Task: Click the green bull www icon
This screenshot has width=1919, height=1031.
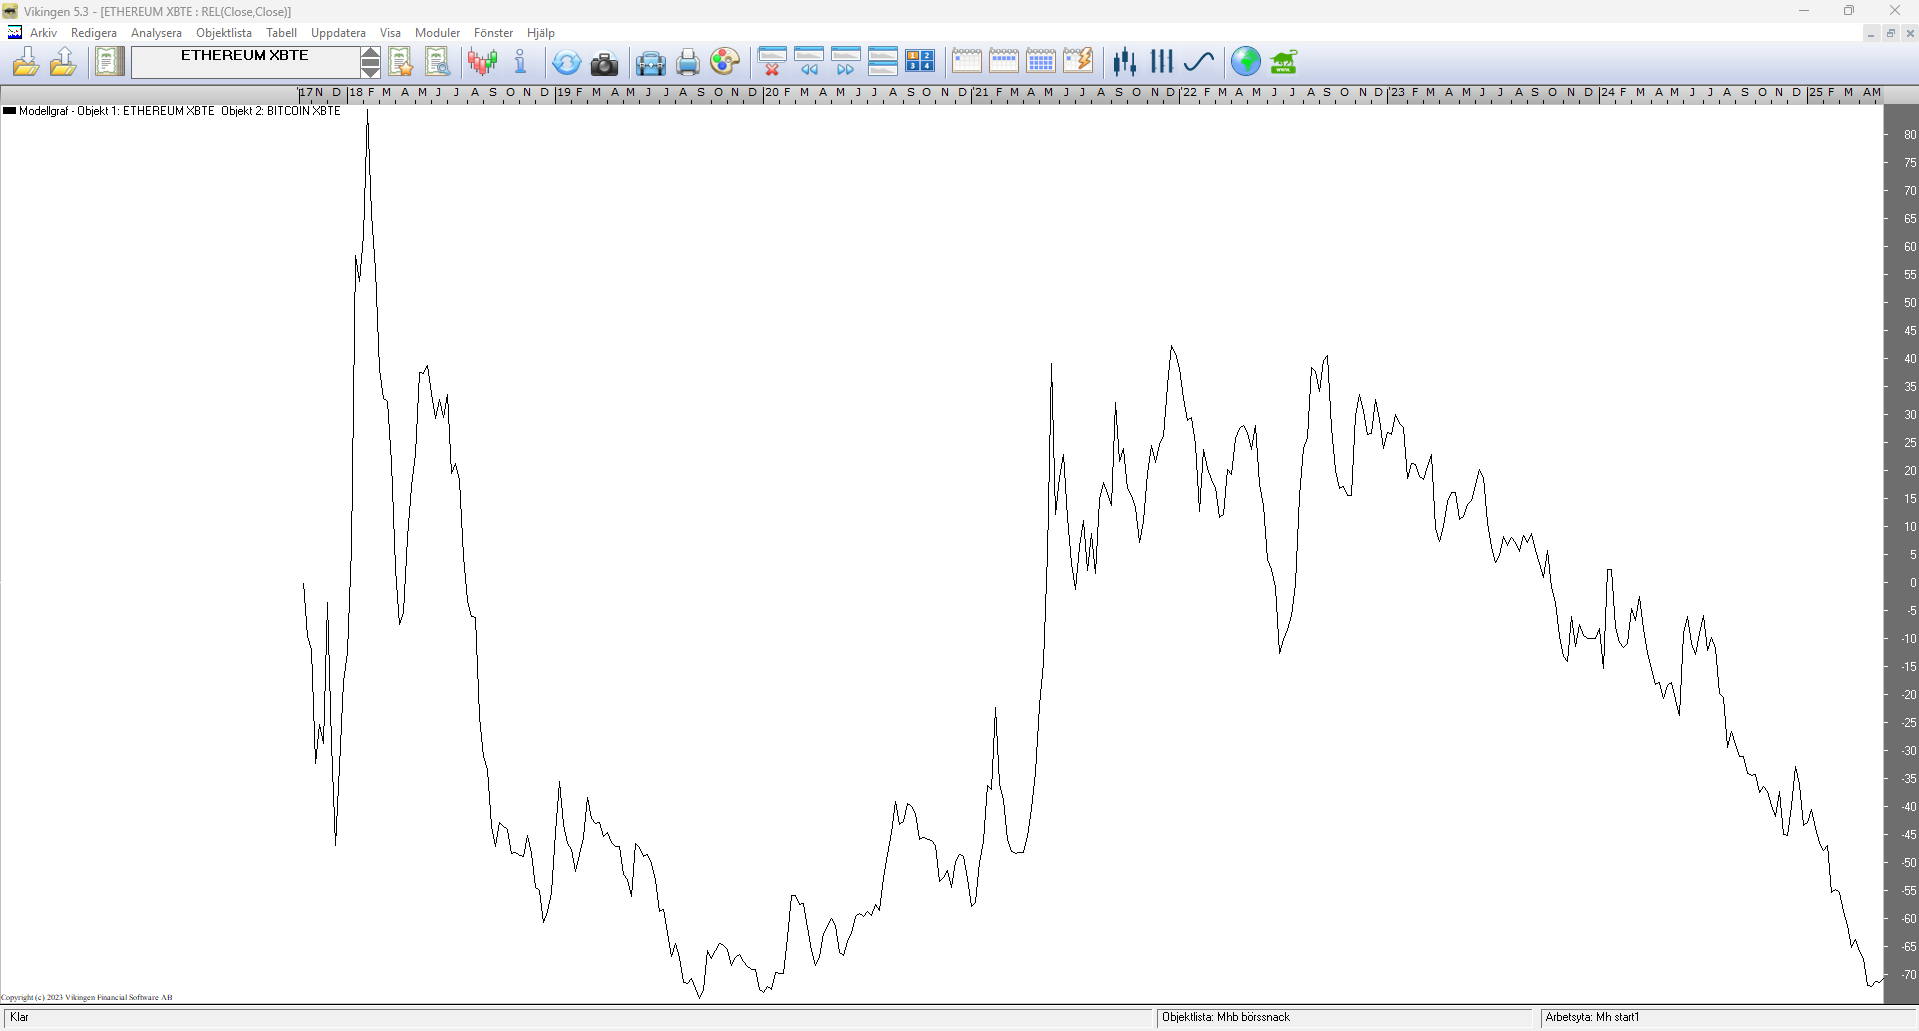Action: coord(1284,62)
